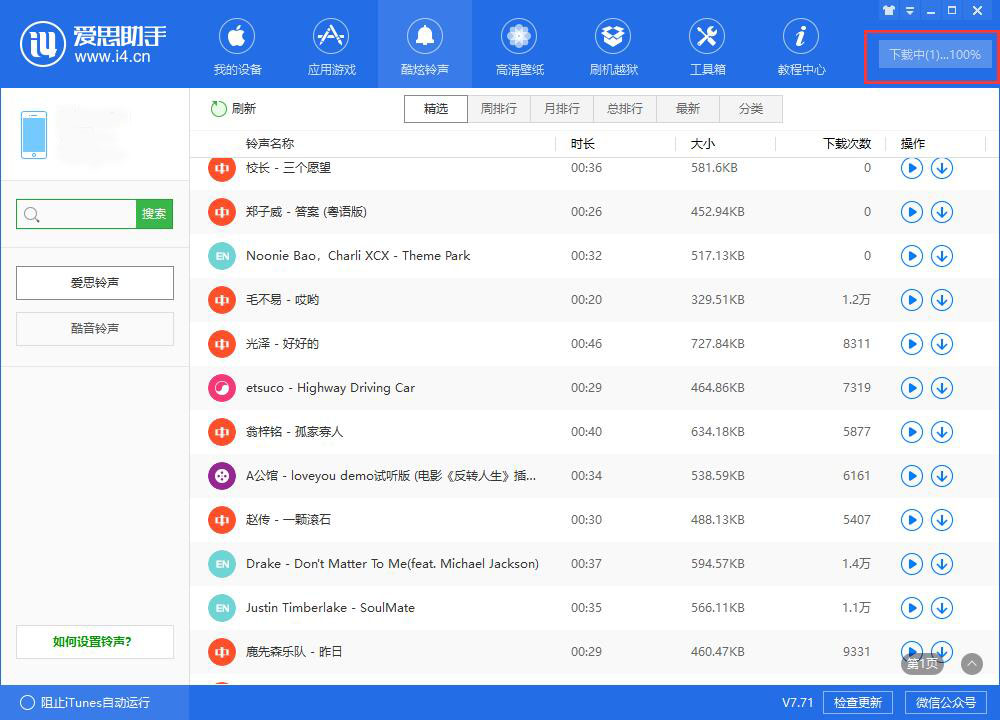Viewport: 1000px width, 720px height.
Task: Play the 光泽 - 好好的 ringtone
Action: pyautogui.click(x=911, y=343)
